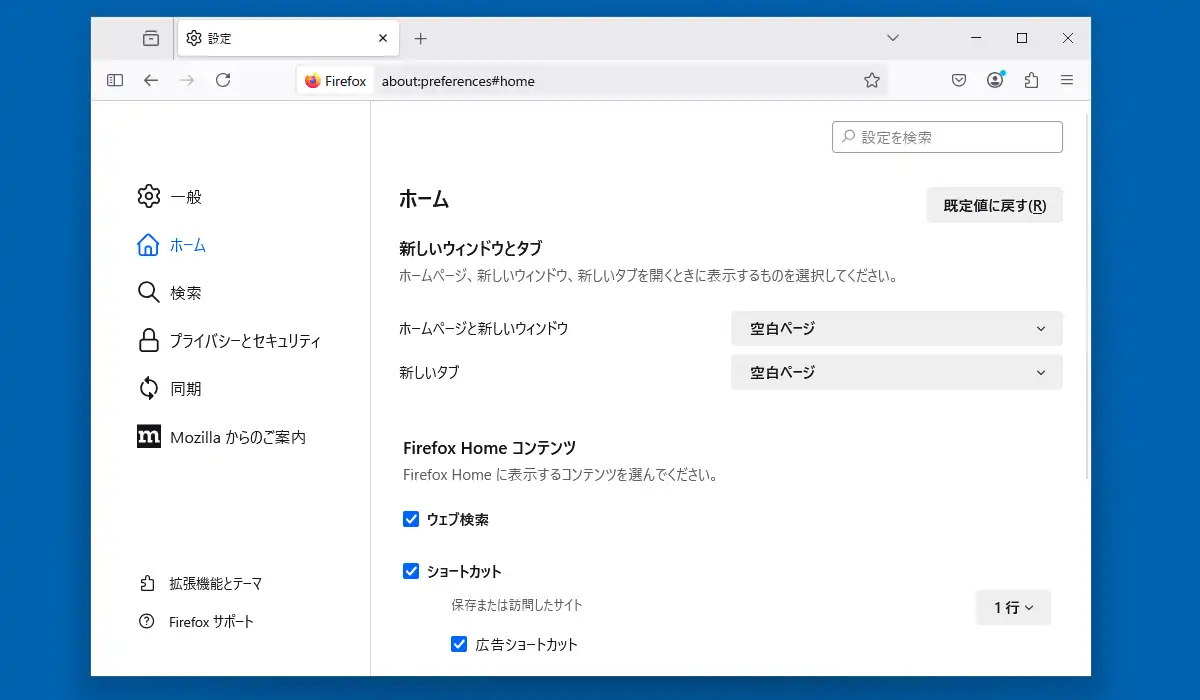1200x700 pixels.
Task: Click the address bar URL about:preferences#home
Action: pyautogui.click(x=458, y=82)
